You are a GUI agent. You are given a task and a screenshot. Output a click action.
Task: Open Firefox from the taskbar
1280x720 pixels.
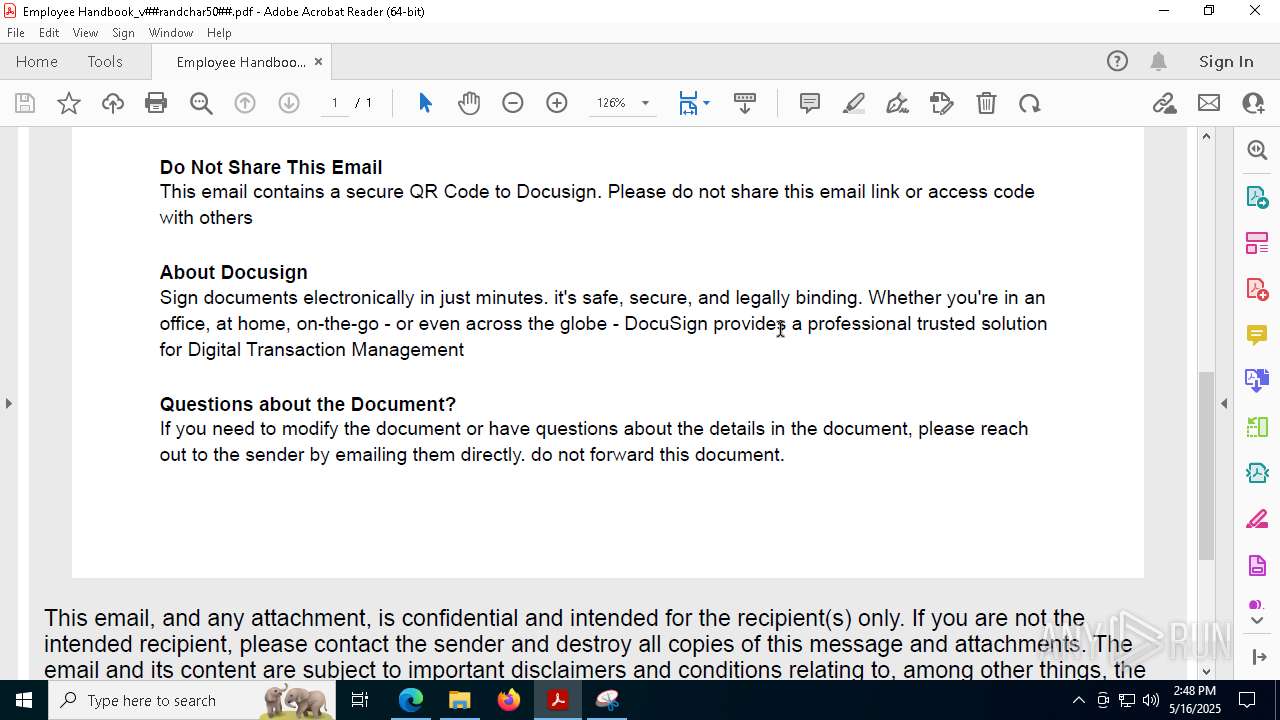click(x=509, y=700)
